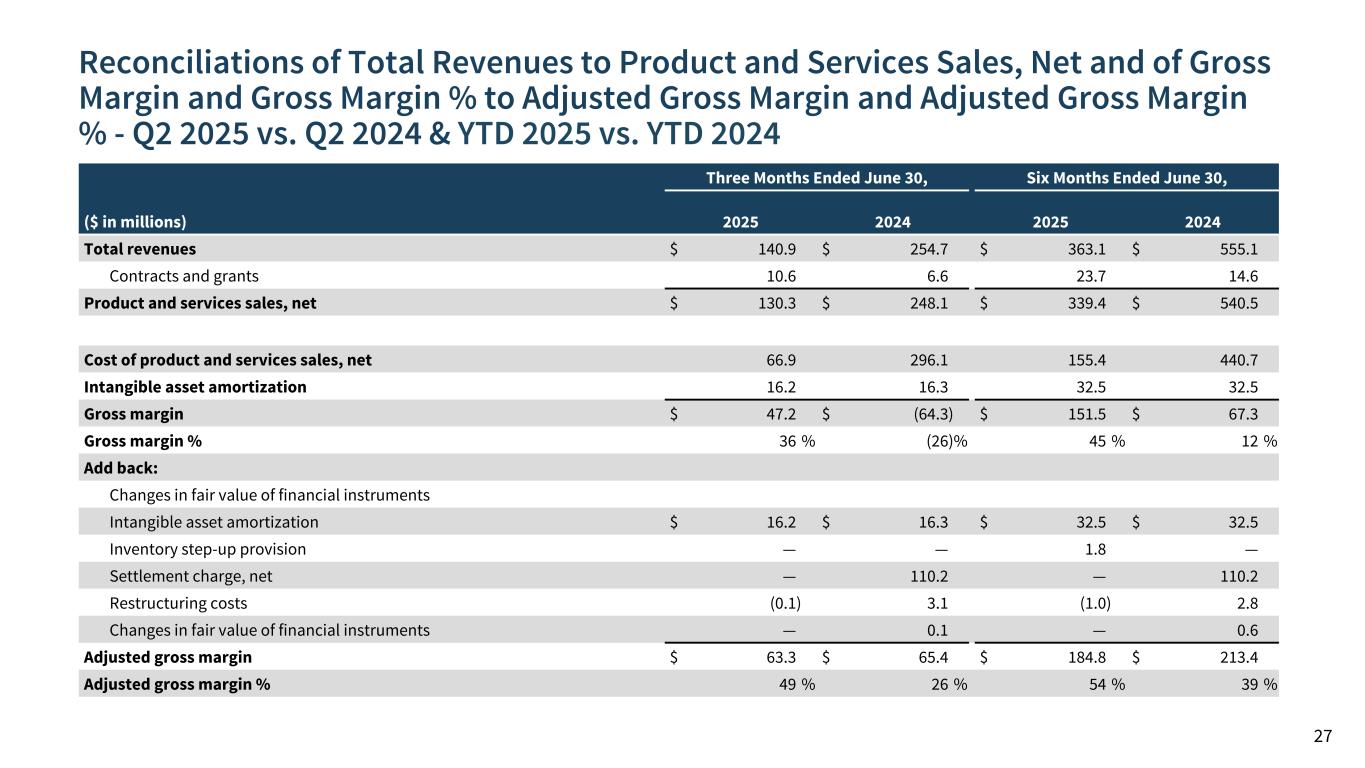Click the slide title heading text
Screen dimensions: 1365x768
(675, 97)
